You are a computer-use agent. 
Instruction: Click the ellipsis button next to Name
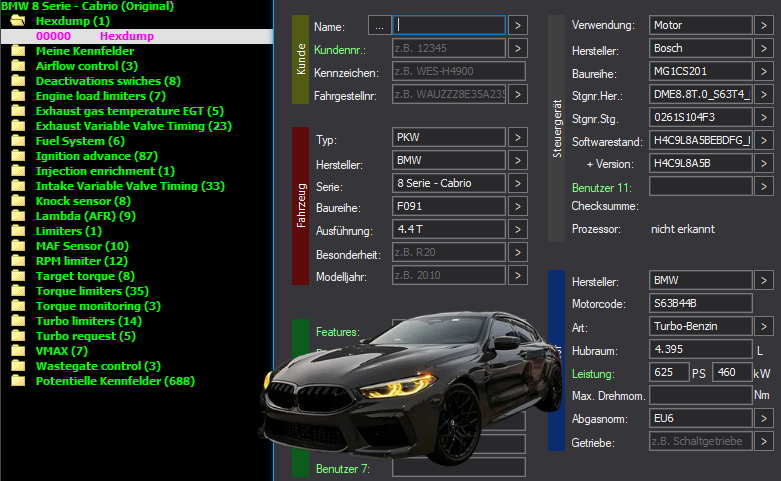click(x=380, y=25)
